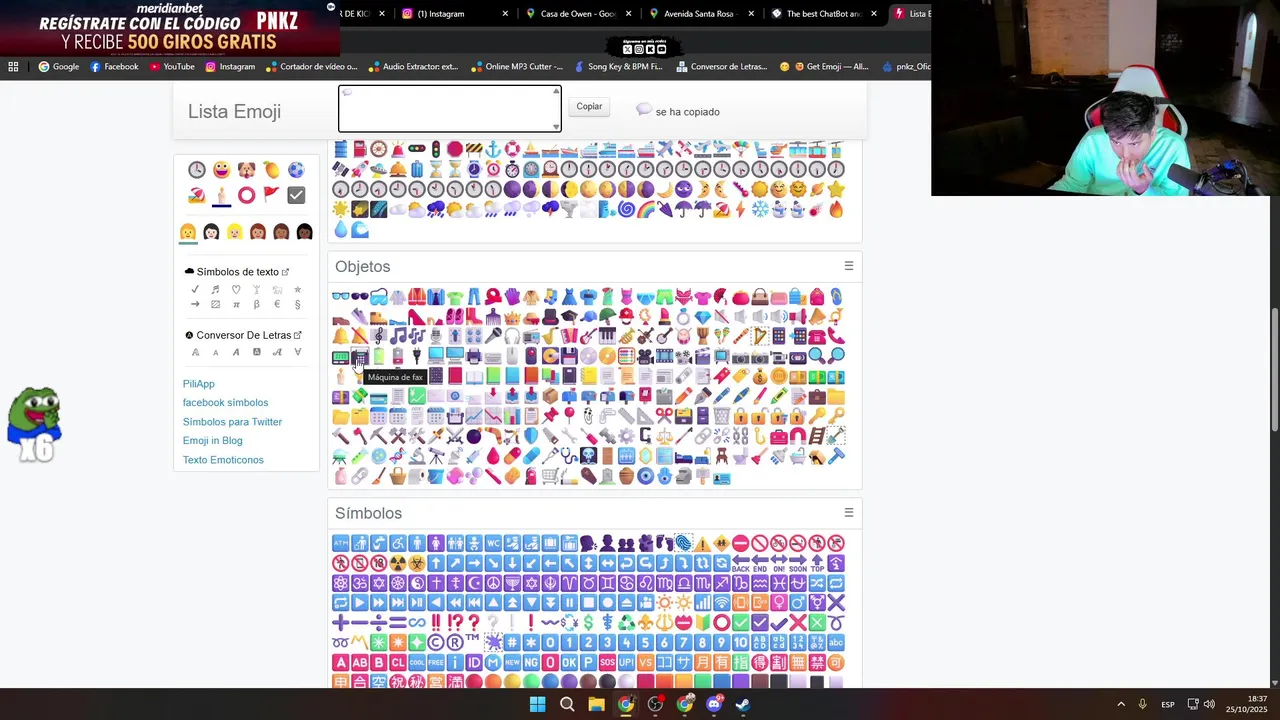Screen dimensions: 1280x720
Task: Click the recycling symbol emoji
Action: [x=626, y=621]
